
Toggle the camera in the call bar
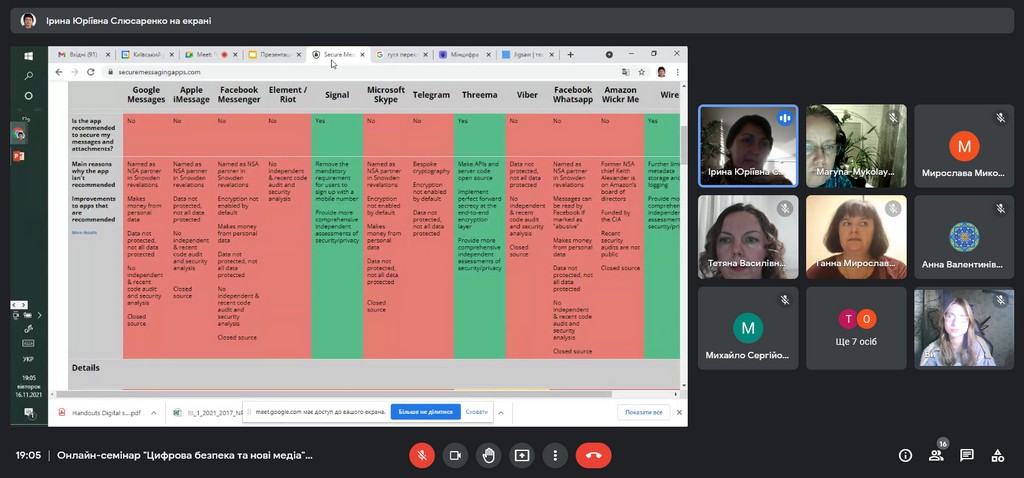coord(455,455)
